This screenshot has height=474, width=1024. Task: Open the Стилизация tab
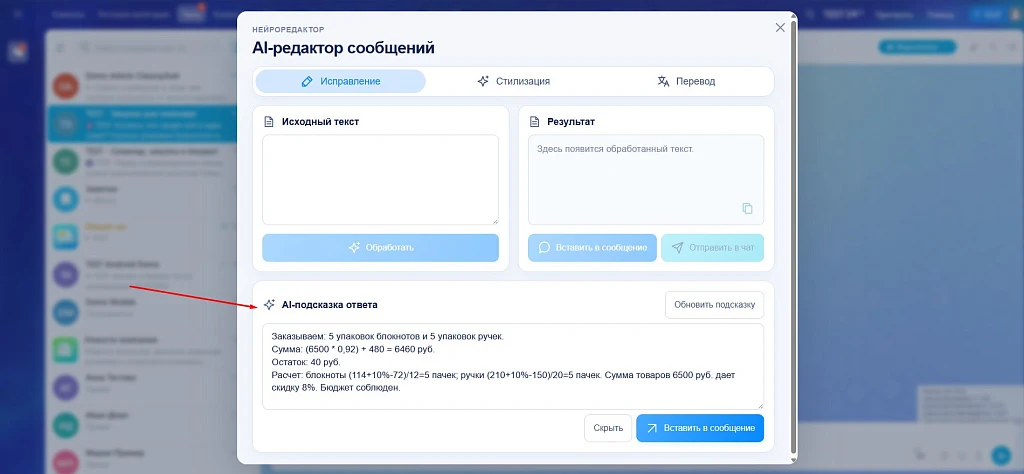(513, 82)
